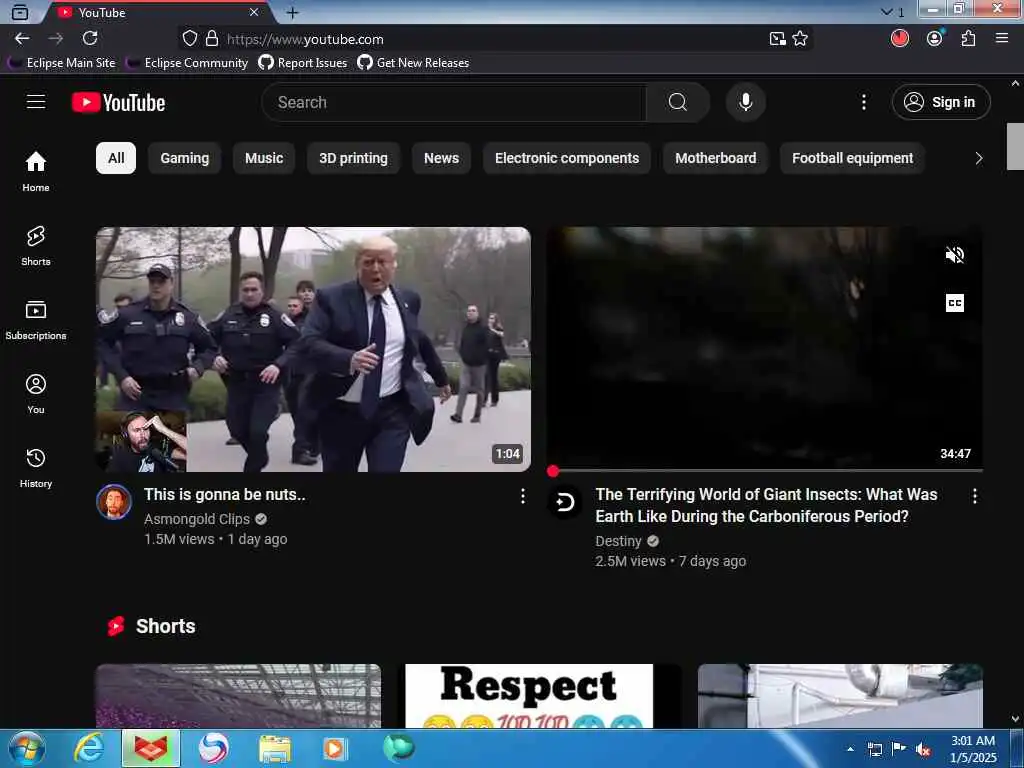Click Asmongold Clips channel name
The height and width of the screenshot is (768, 1024).
click(197, 519)
